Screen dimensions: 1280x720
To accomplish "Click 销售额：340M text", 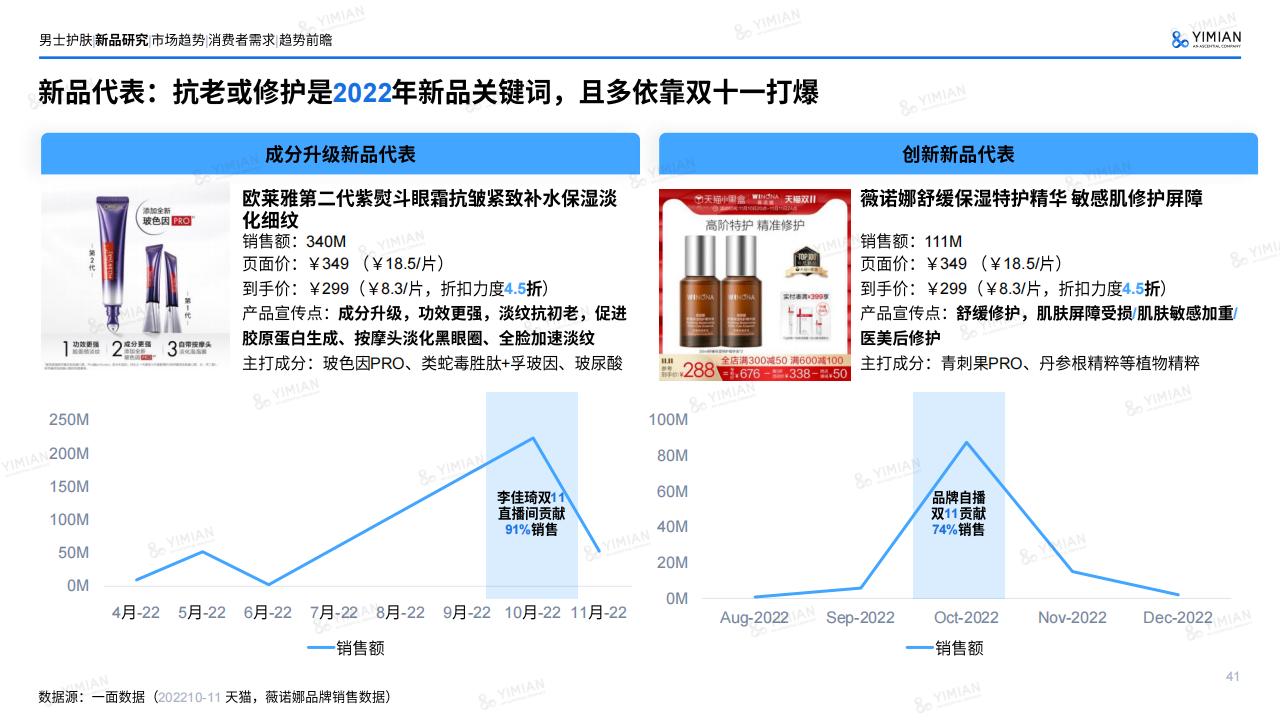I will (294, 241).
